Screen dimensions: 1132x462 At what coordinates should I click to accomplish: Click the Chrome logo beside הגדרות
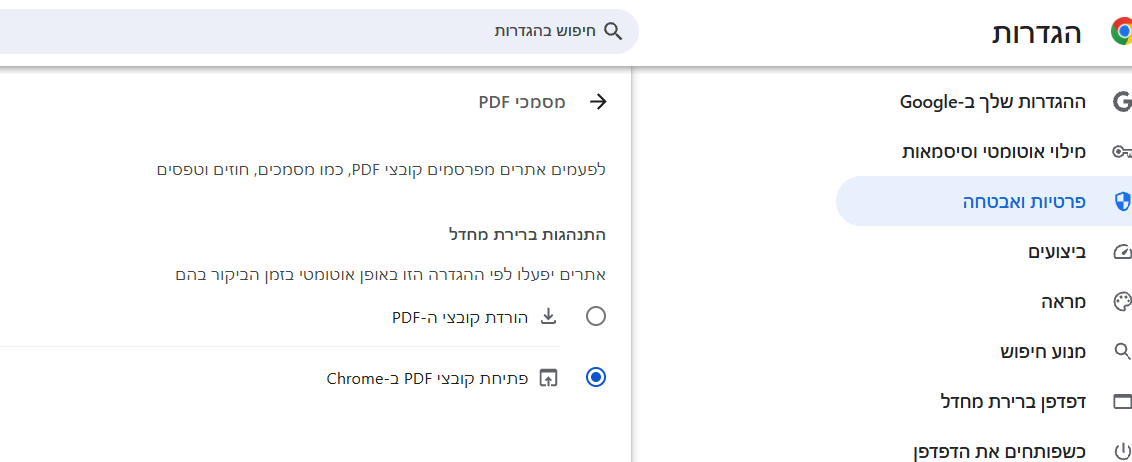pyautogui.click(x=1120, y=32)
